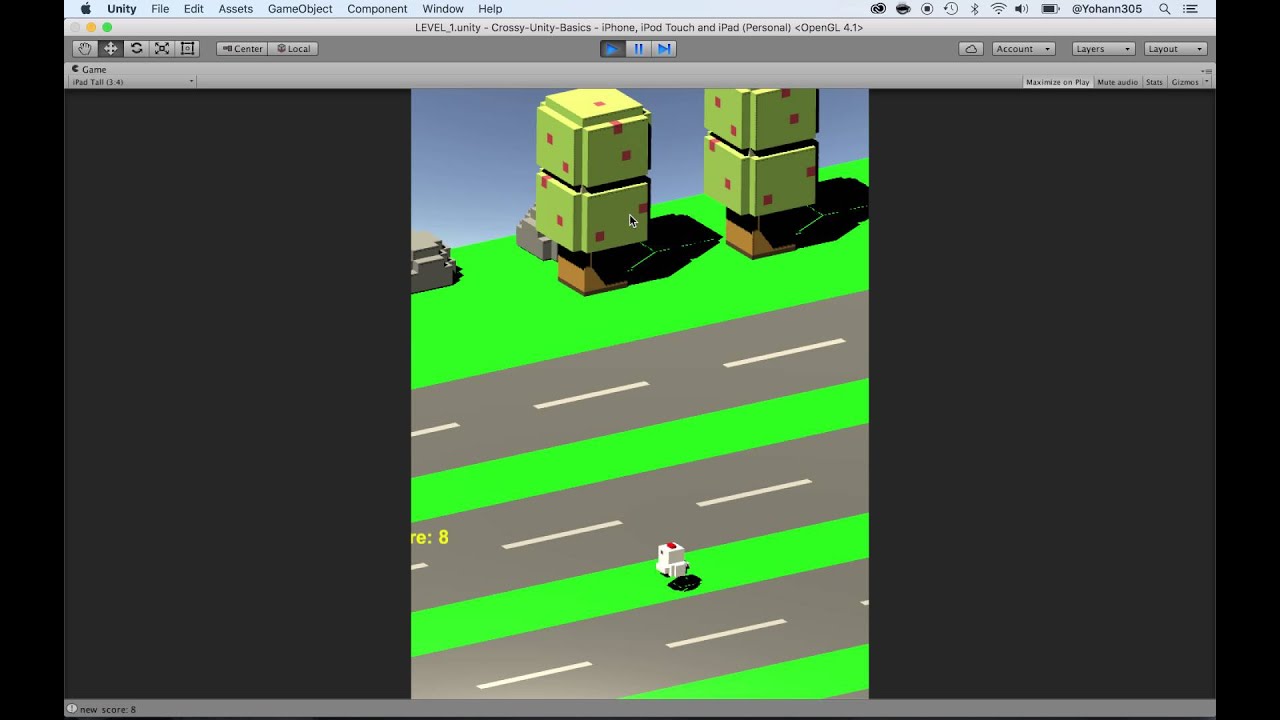Toggle Gizmos in Game view
Screen dimensions: 1280x720
pos(1184,82)
